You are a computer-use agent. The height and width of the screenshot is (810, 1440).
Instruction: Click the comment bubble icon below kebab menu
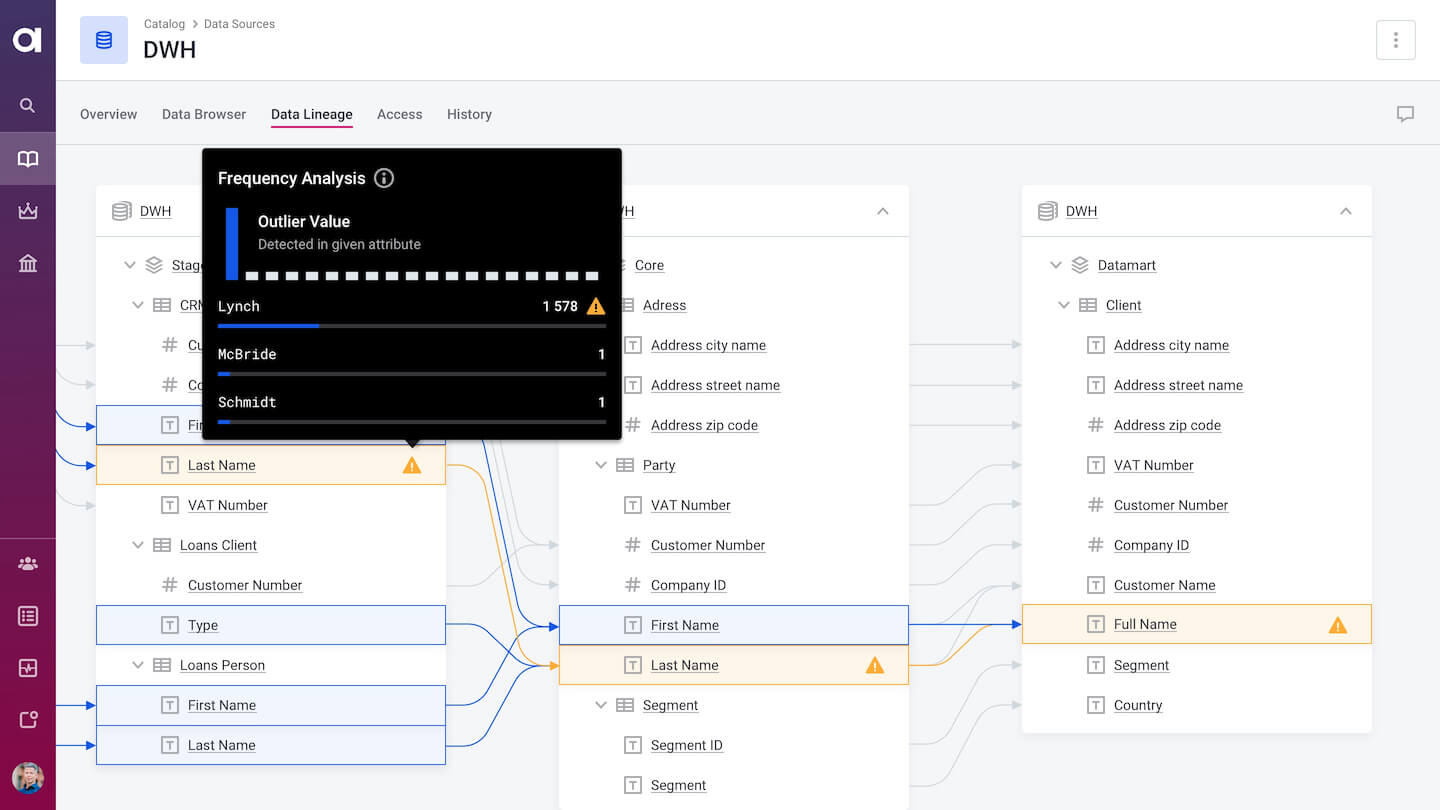coord(1406,113)
